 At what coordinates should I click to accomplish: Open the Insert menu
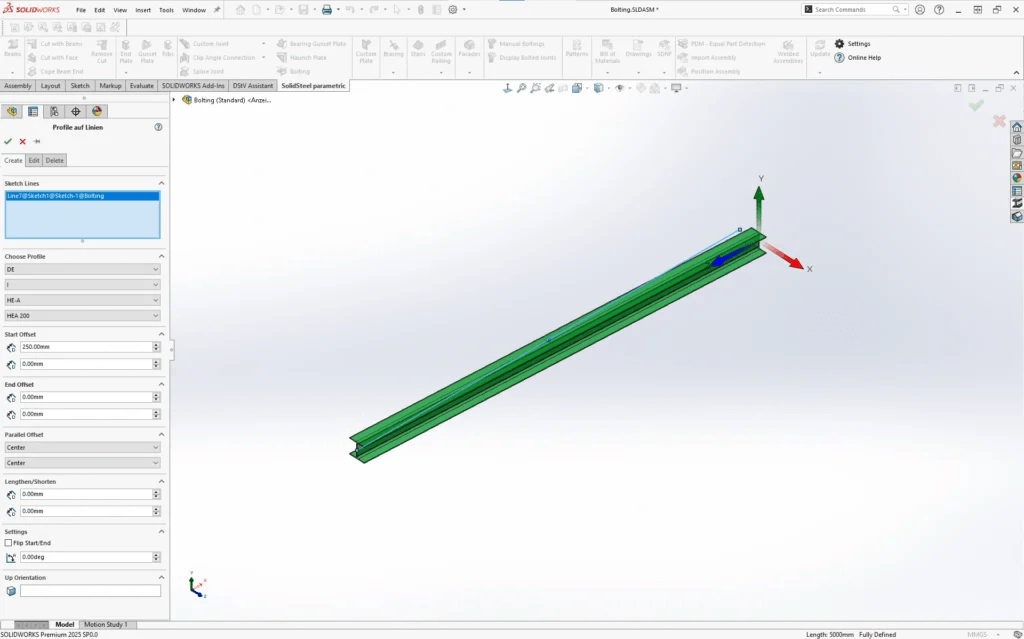[x=143, y=10]
